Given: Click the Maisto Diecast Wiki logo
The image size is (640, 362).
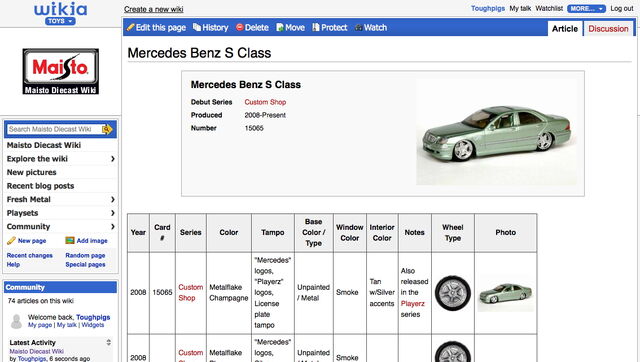Looking at the screenshot, I should [60, 71].
